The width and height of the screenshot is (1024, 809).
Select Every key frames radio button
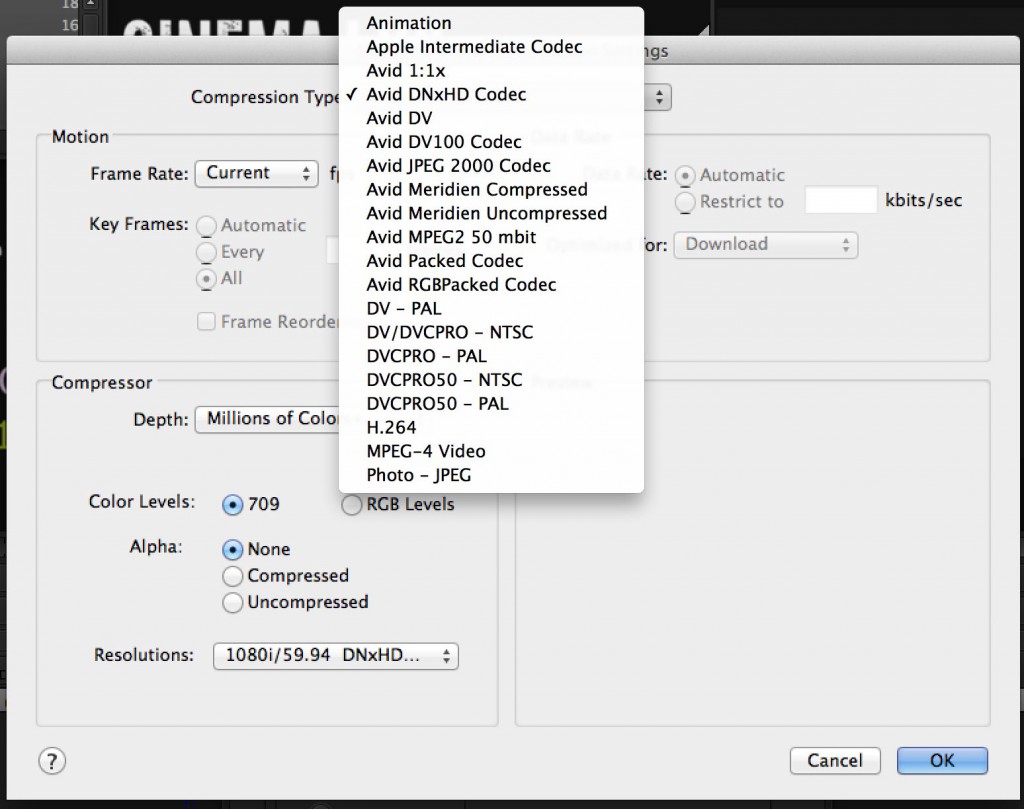click(x=206, y=252)
